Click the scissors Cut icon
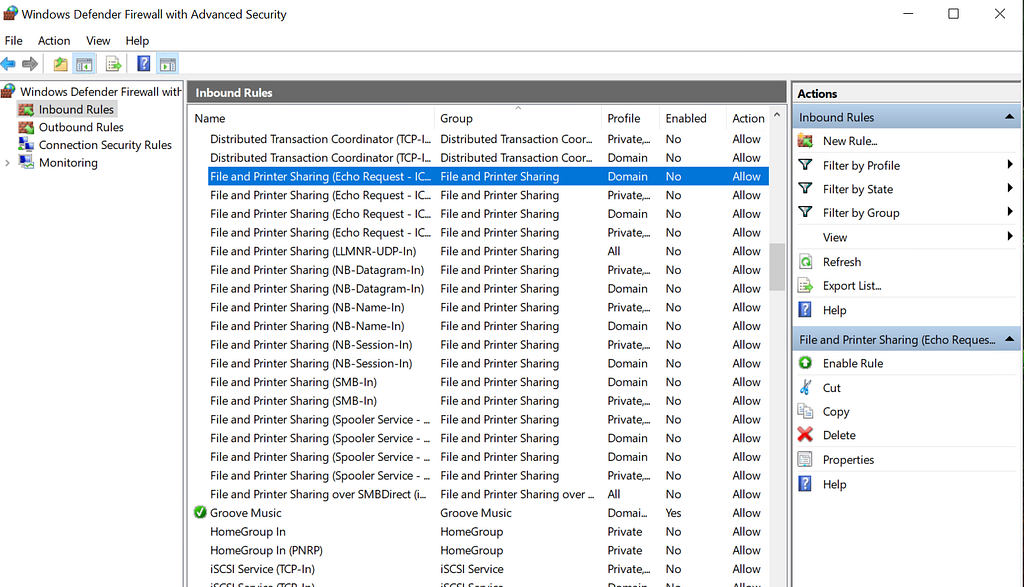Image resolution: width=1024 pixels, height=587 pixels. tap(806, 388)
